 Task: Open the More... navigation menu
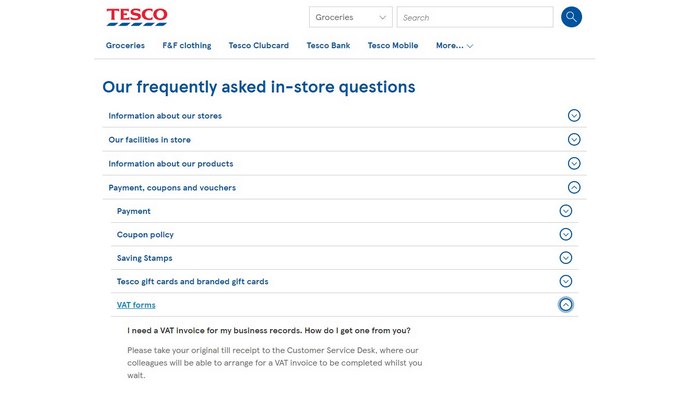pyautogui.click(x=454, y=45)
